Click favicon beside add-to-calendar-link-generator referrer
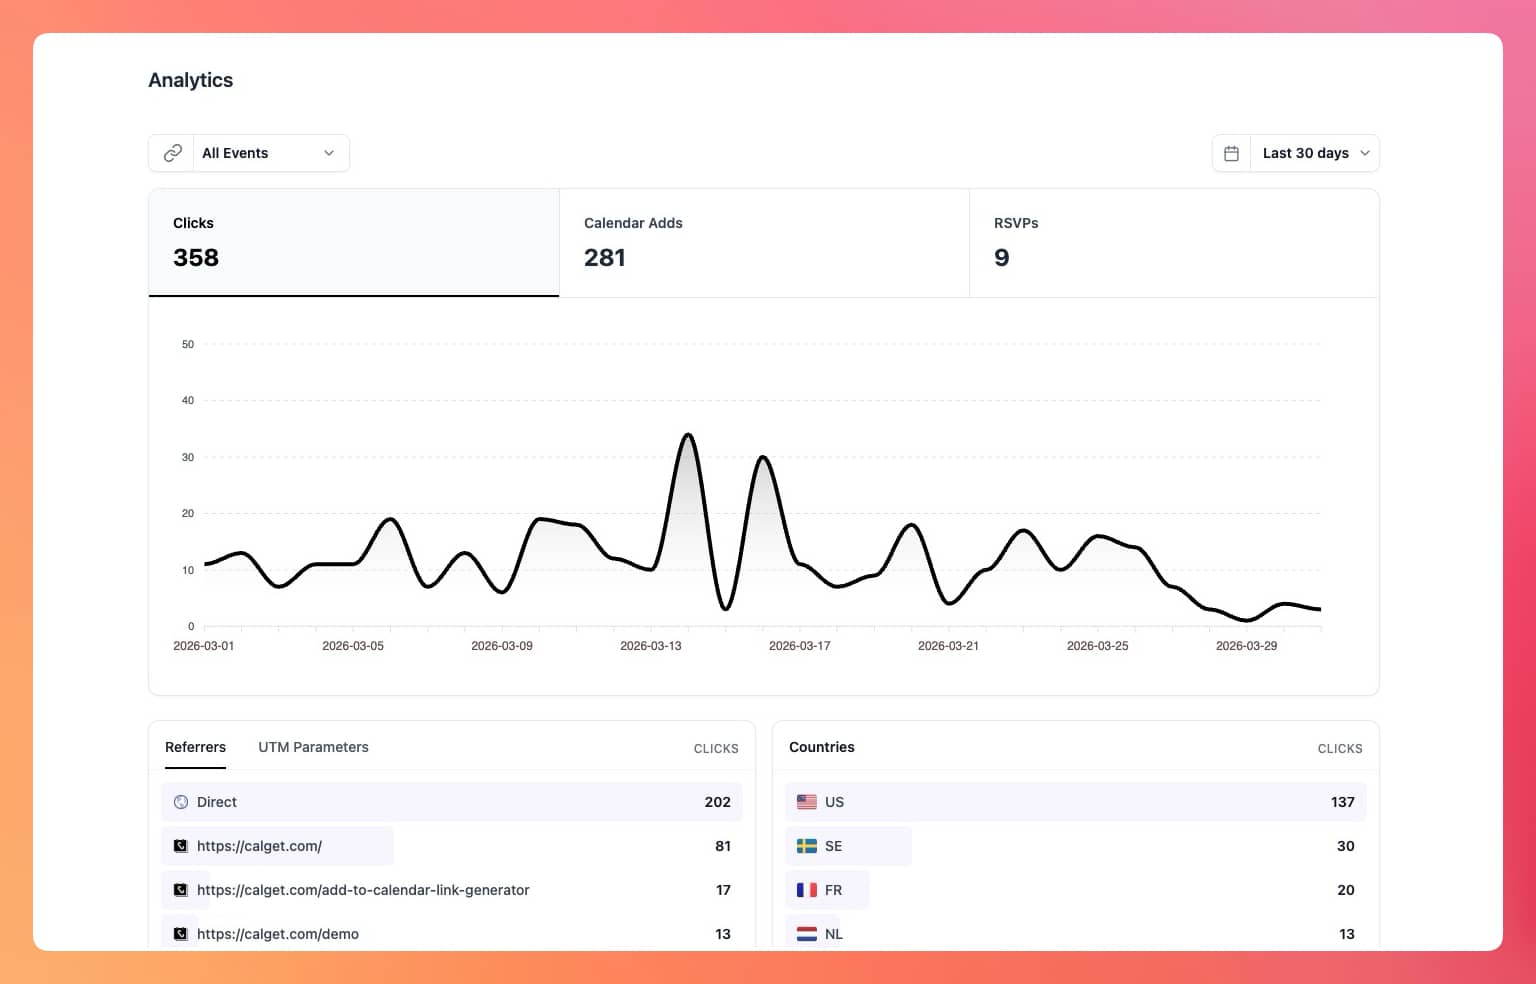The height and width of the screenshot is (984, 1536). tap(181, 890)
